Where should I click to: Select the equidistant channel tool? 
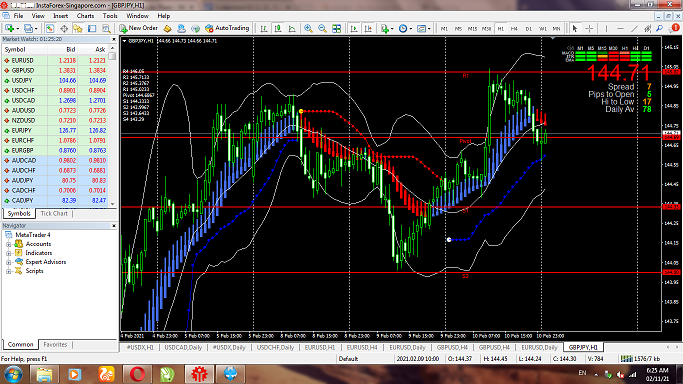point(648,28)
